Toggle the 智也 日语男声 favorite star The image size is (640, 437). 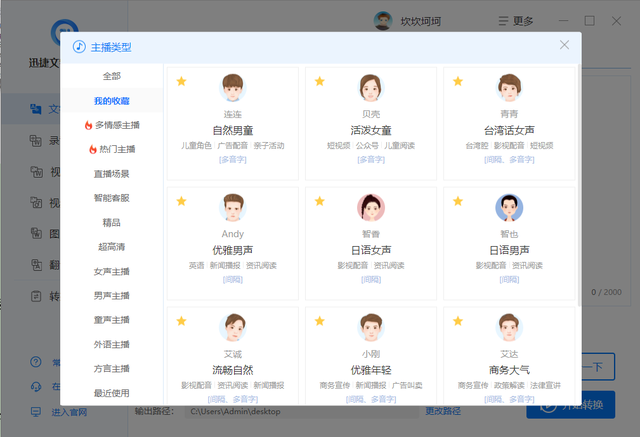pos(458,201)
